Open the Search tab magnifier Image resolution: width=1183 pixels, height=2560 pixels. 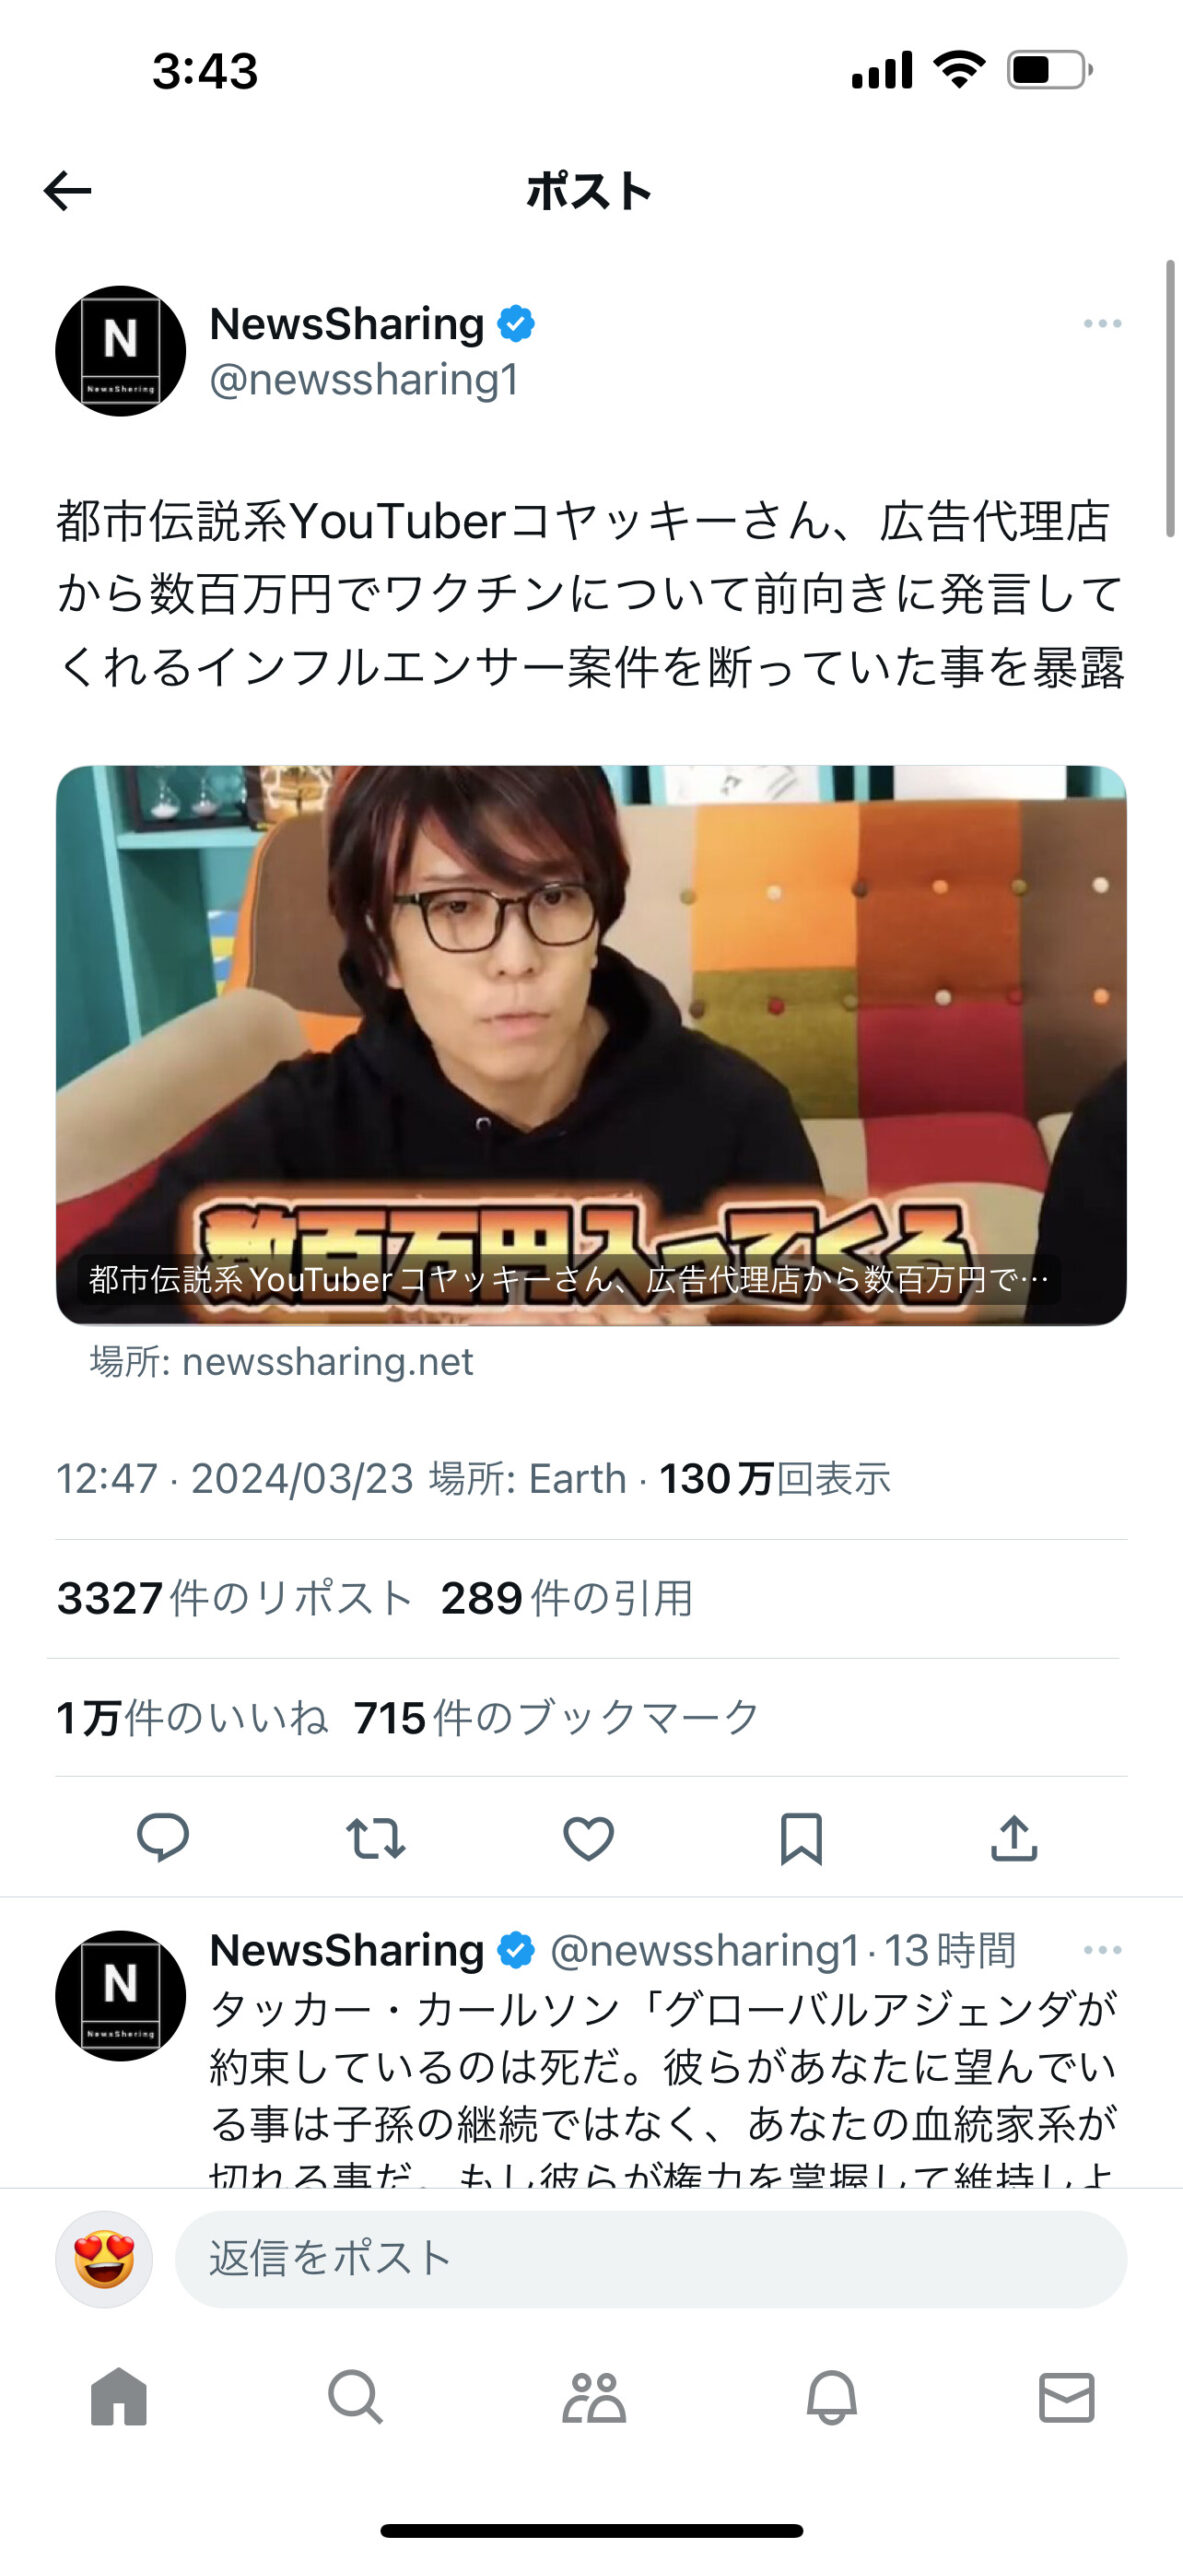coord(355,2397)
